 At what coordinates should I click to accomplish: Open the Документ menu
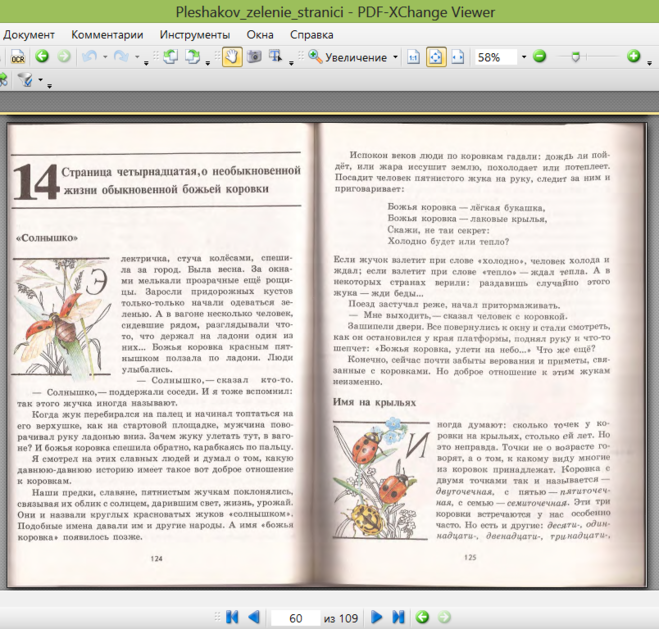[29, 34]
